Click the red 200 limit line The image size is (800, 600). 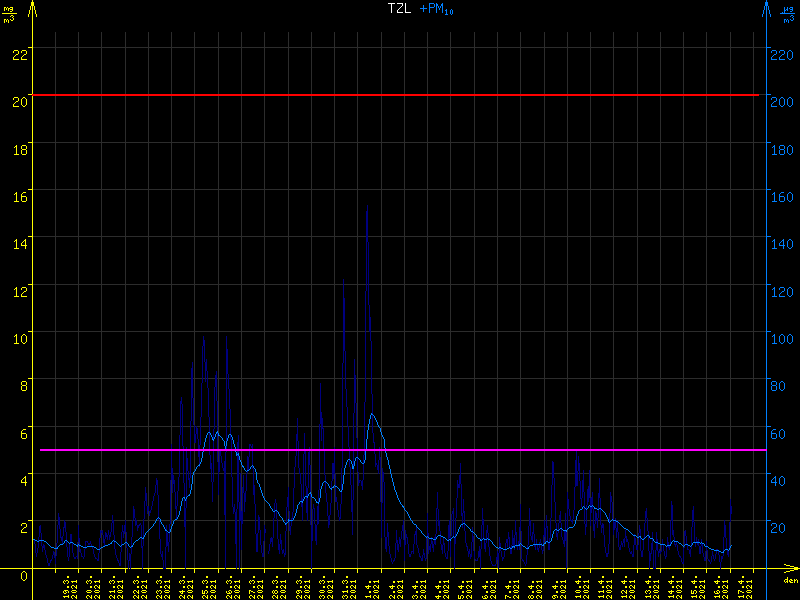[400, 95]
